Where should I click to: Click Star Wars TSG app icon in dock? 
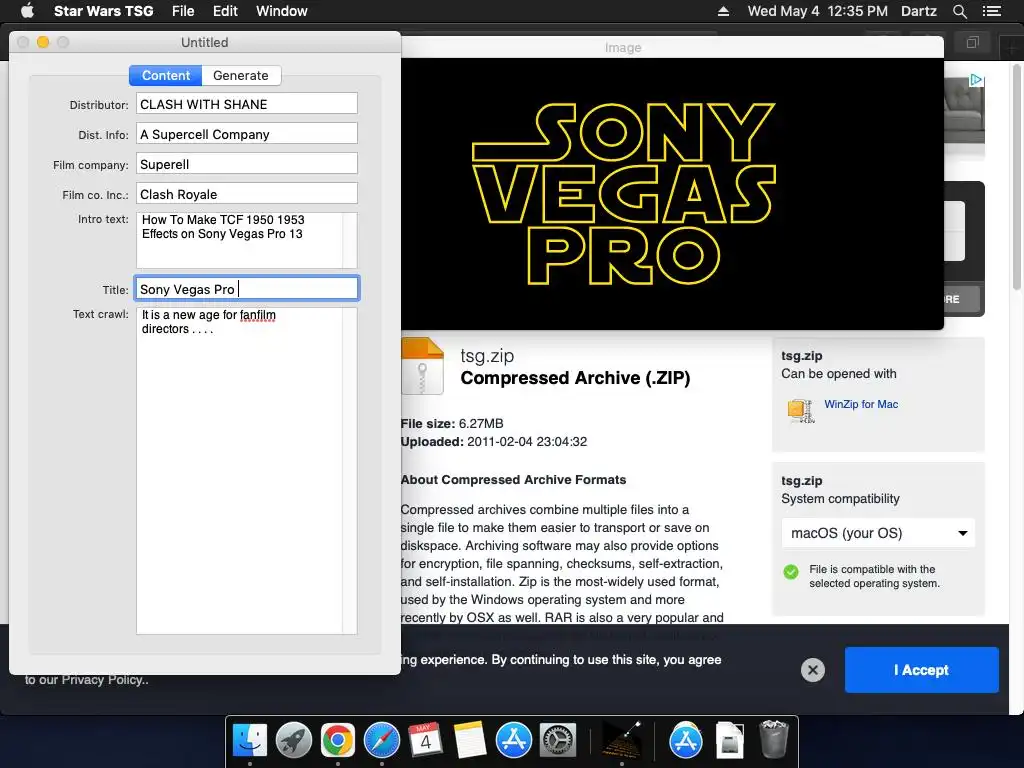pos(621,741)
